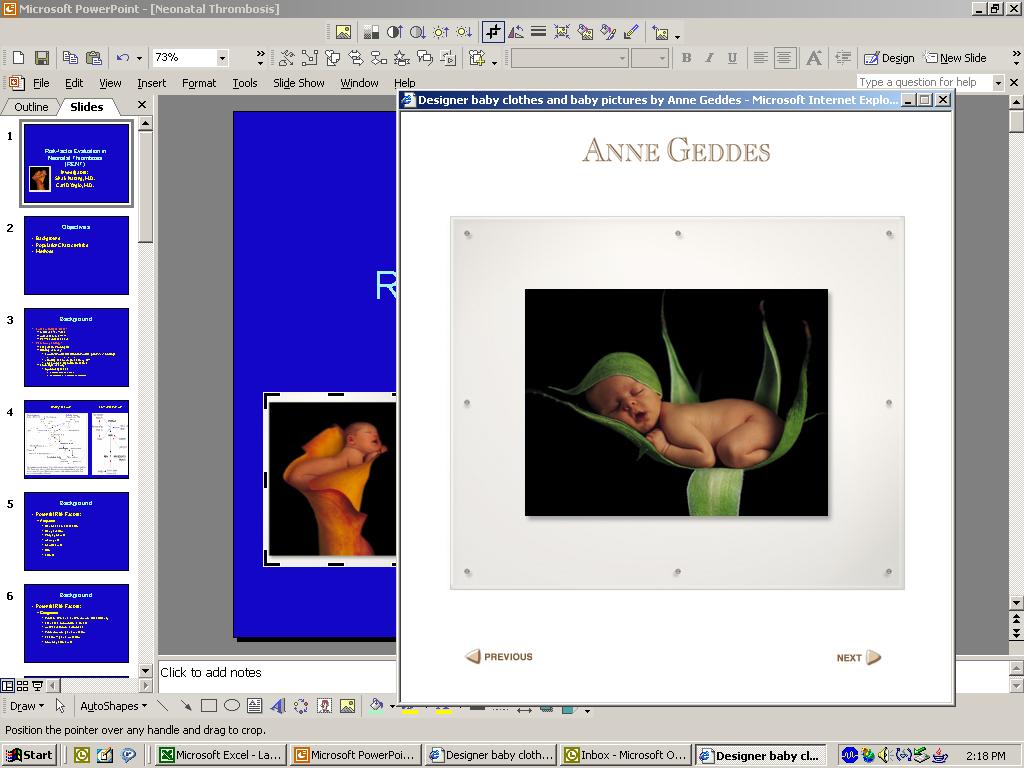1024x768 pixels.
Task: Open the Slide Show menu
Action: pyautogui.click(x=298, y=83)
